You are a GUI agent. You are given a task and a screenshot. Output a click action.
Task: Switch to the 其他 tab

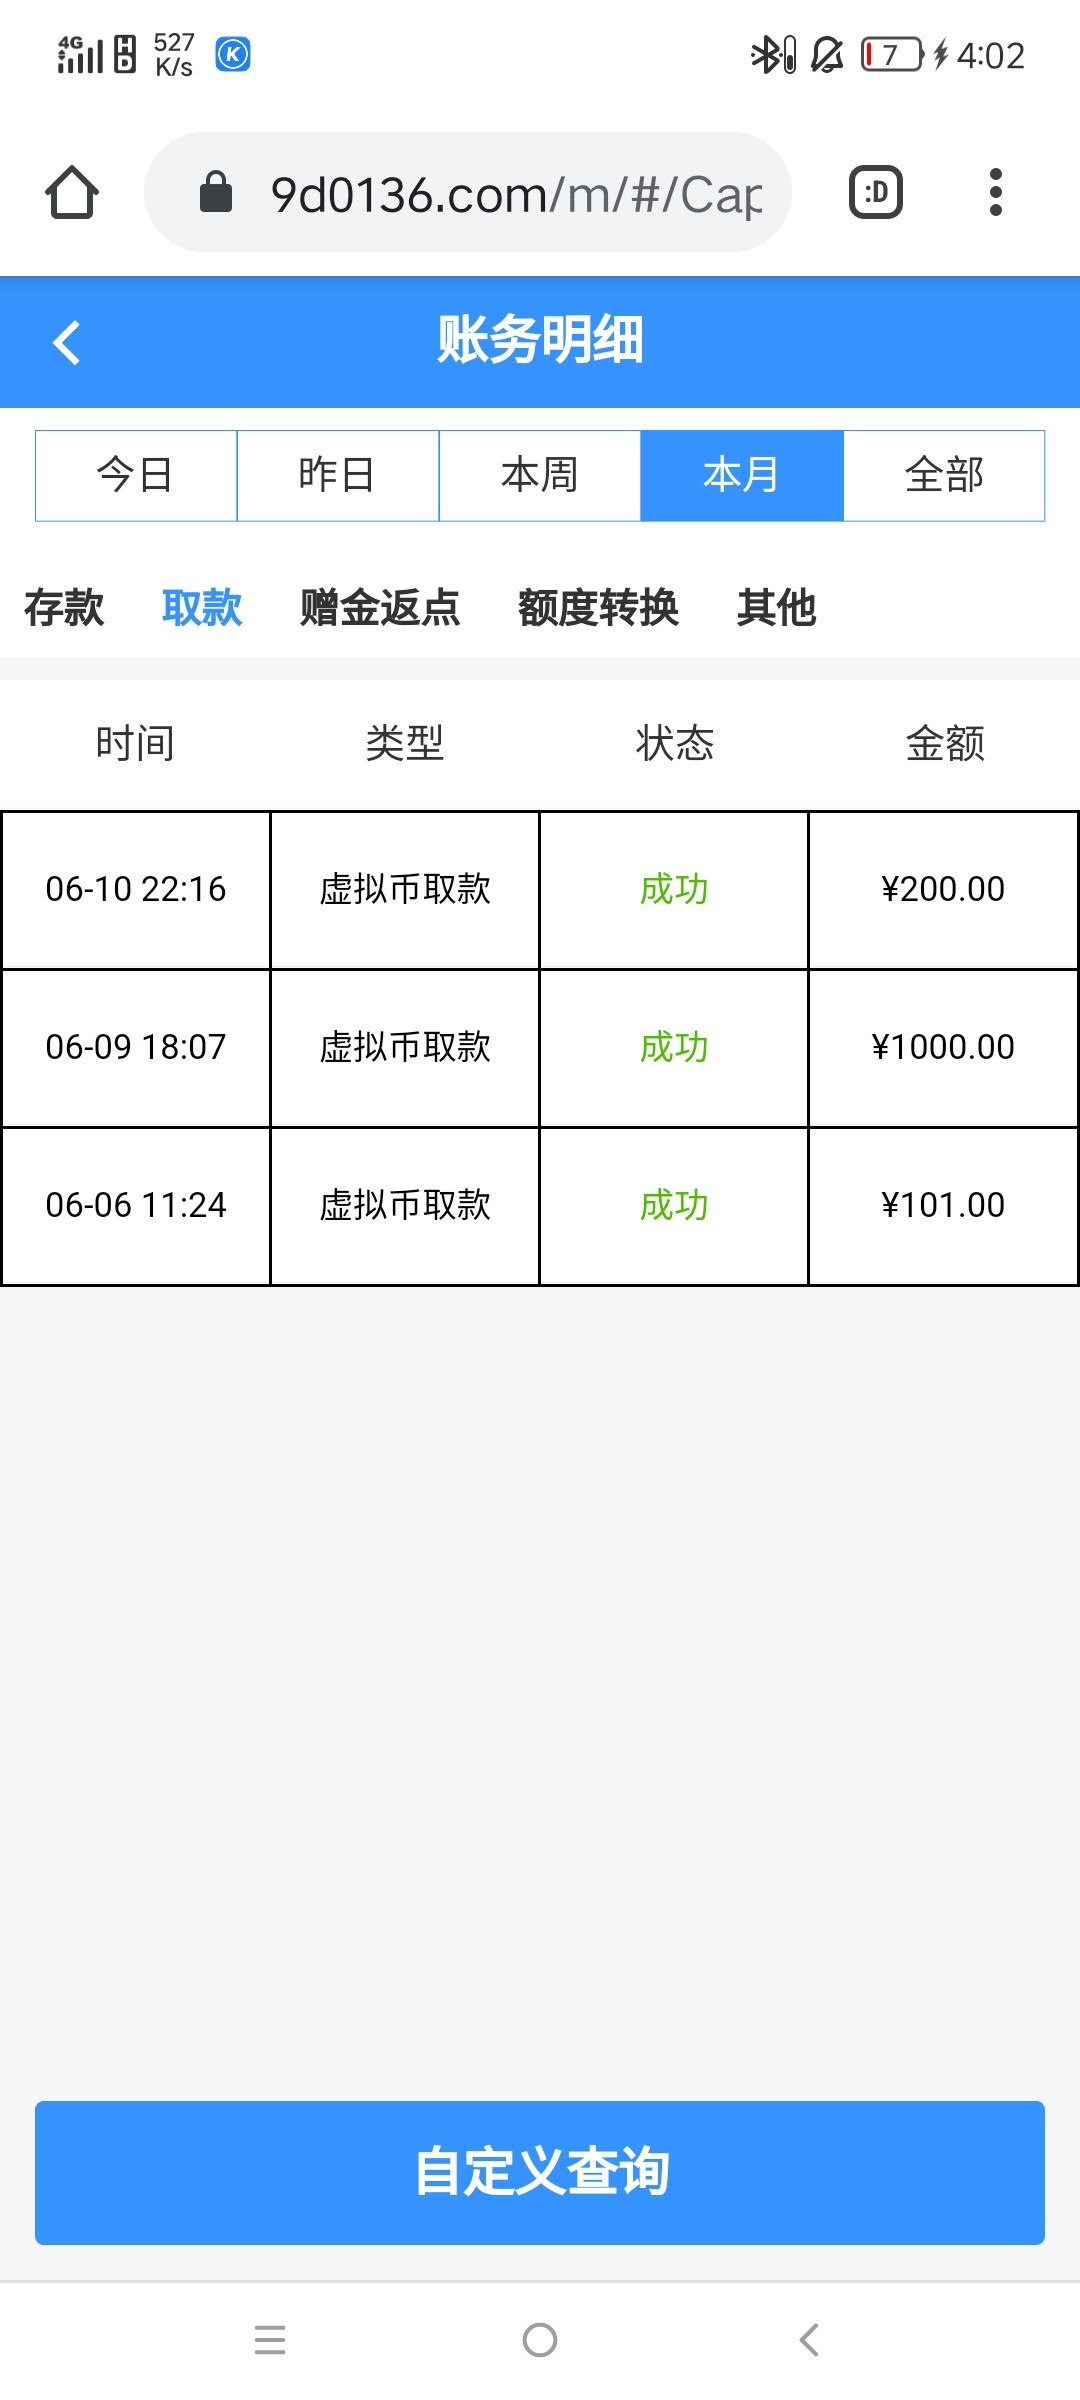pos(776,608)
